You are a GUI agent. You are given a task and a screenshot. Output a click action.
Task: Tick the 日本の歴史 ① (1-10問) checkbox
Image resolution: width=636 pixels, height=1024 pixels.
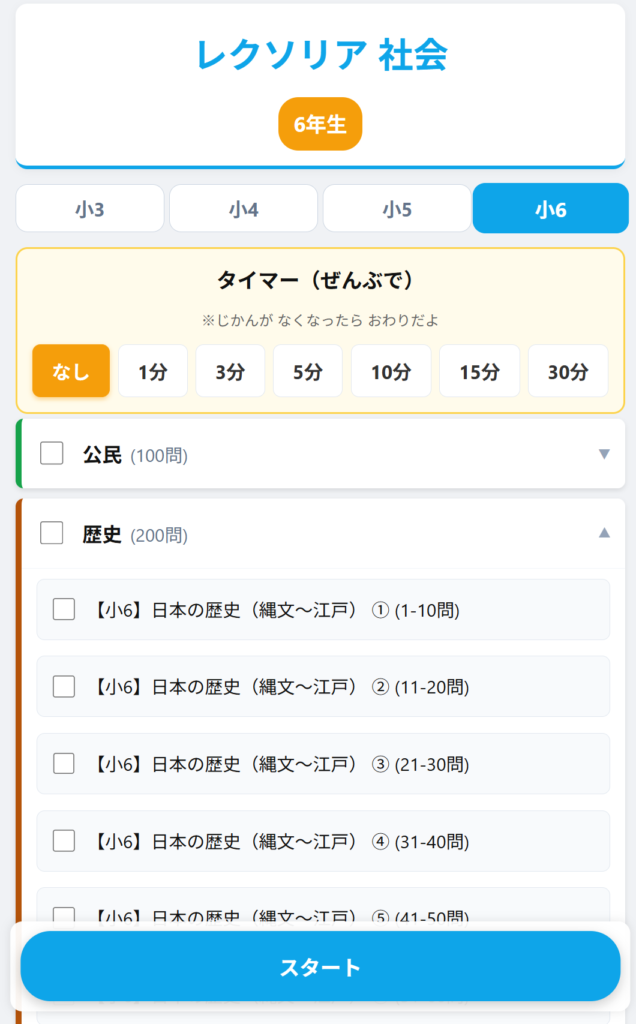click(x=64, y=609)
